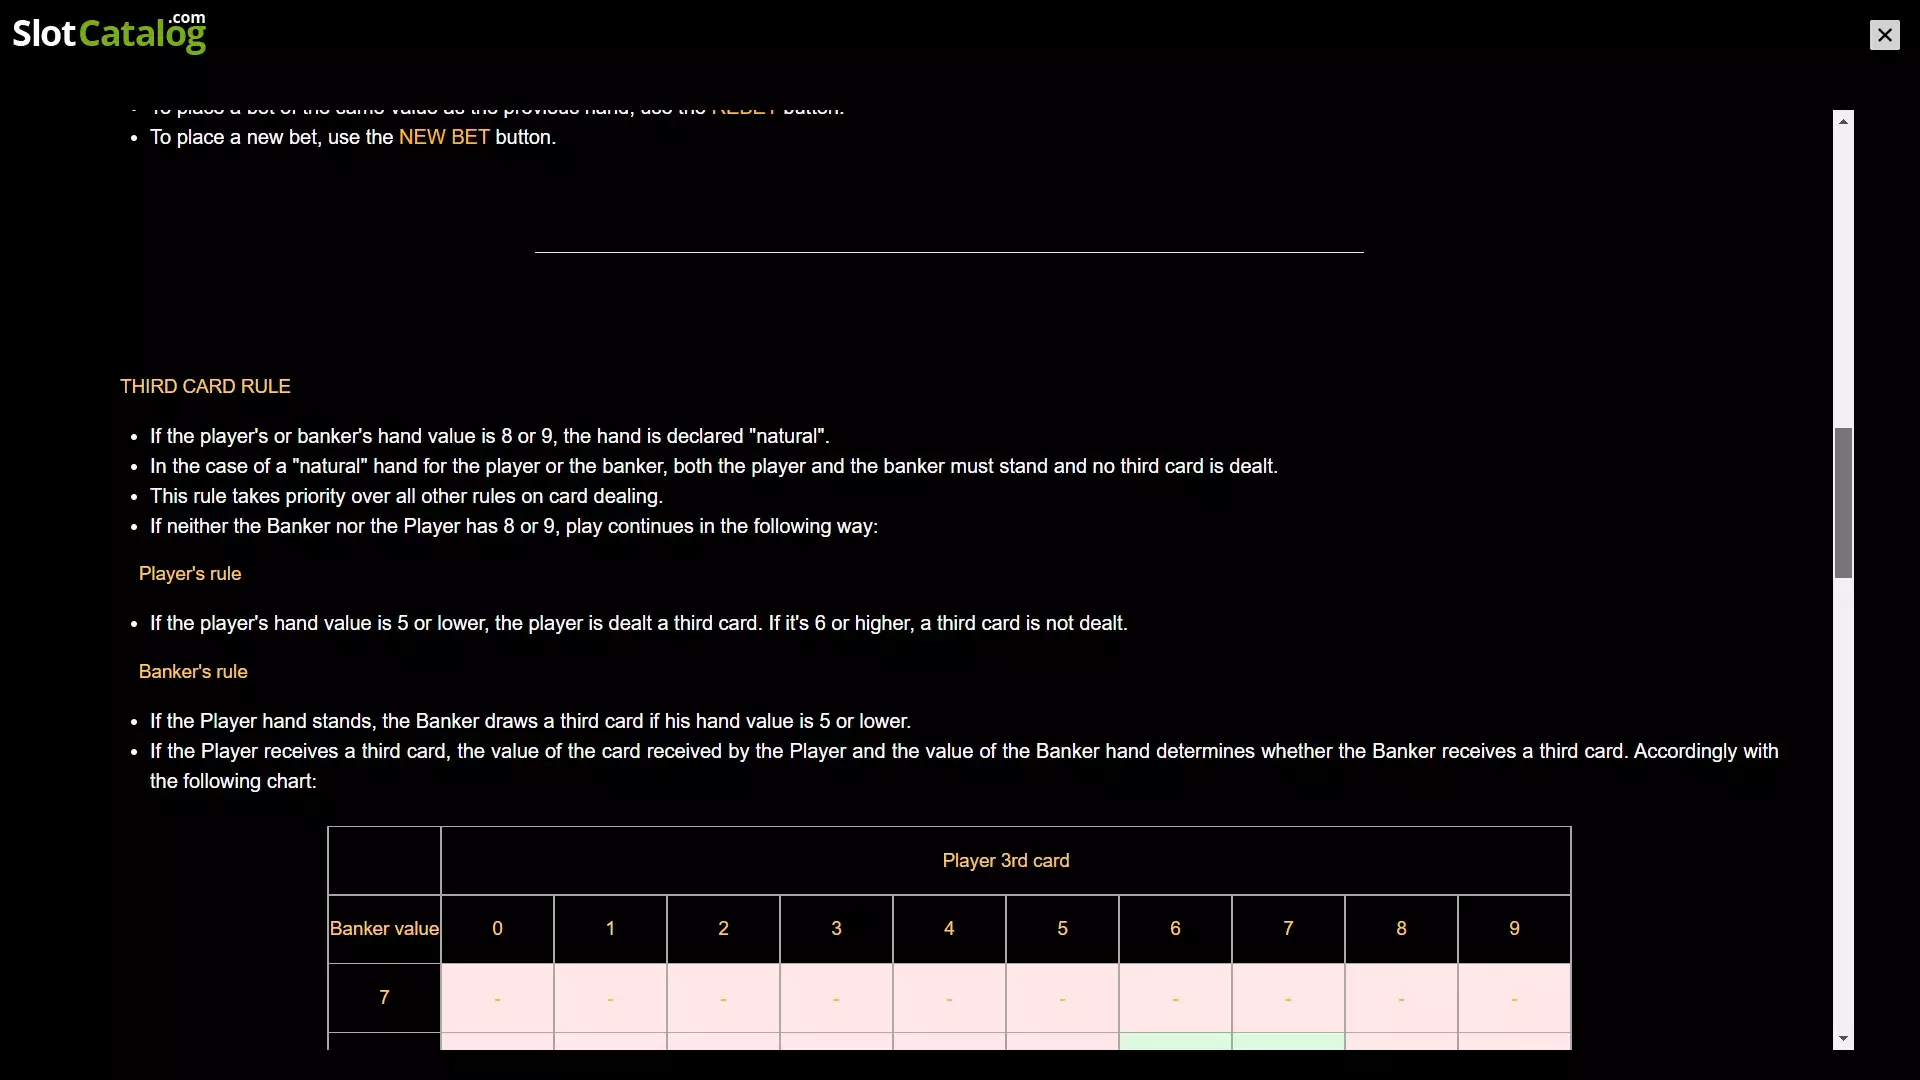Click the Banker value 7 row label

pos(384,998)
